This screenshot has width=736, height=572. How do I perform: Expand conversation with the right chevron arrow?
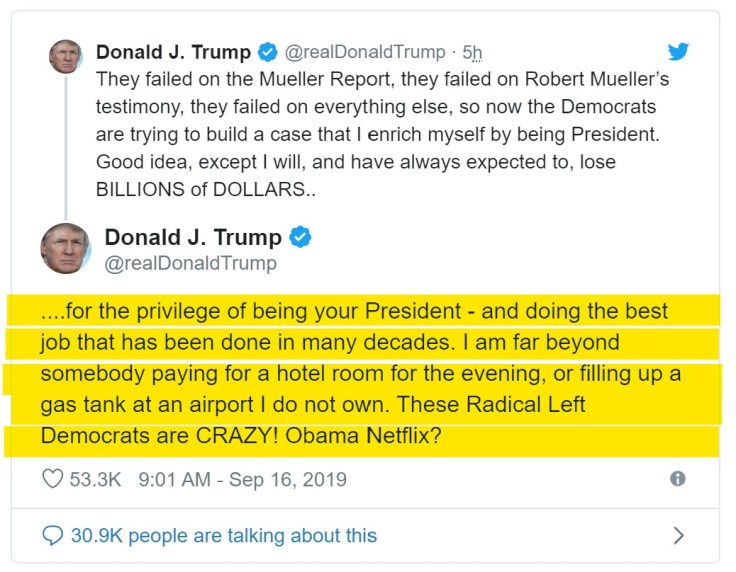point(679,536)
